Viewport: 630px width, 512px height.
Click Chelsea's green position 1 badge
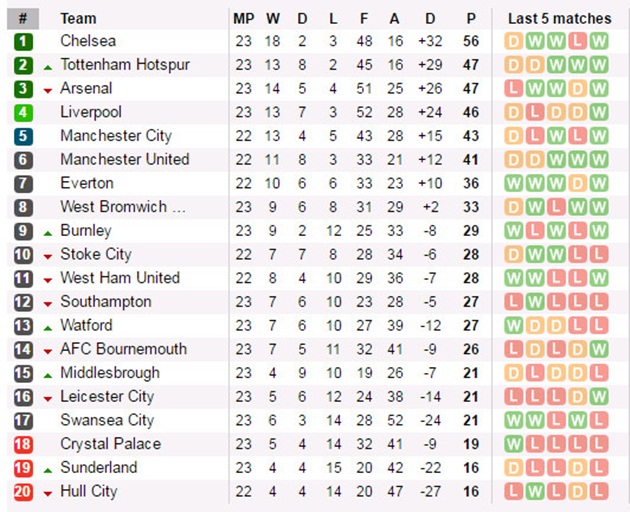pyautogui.click(x=23, y=41)
